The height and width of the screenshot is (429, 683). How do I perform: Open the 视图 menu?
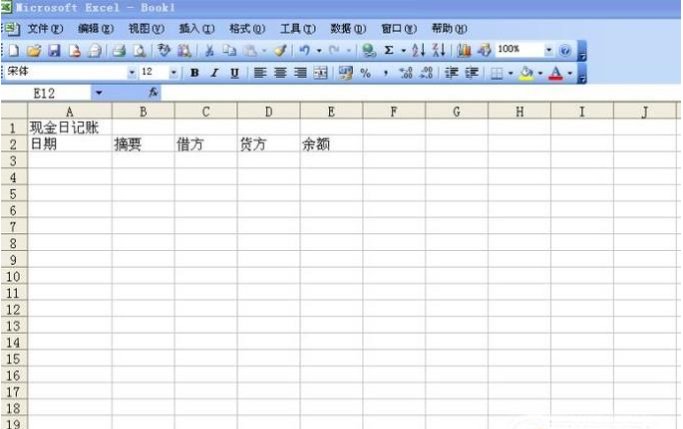coord(146,29)
